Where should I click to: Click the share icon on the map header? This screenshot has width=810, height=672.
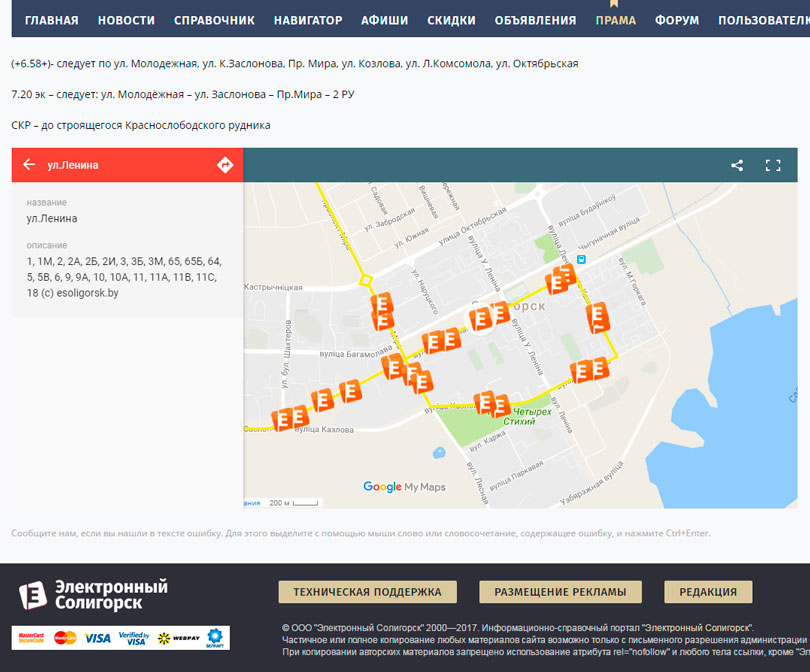tap(737, 165)
